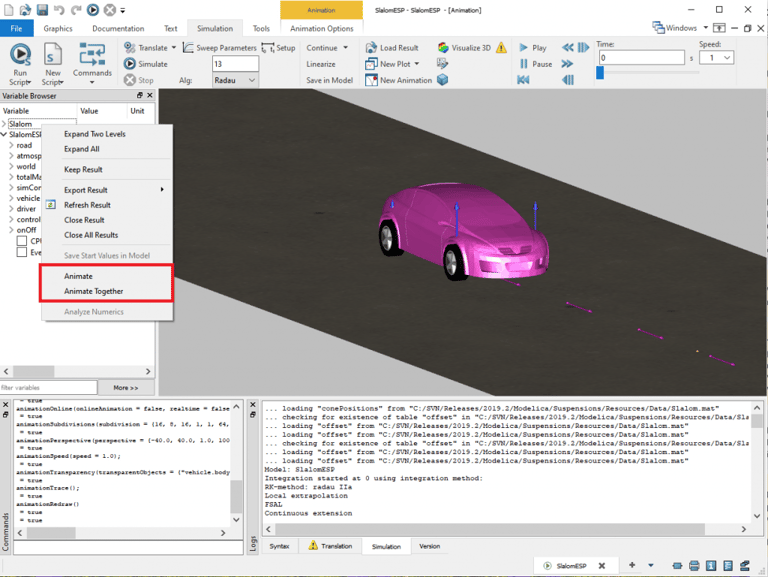Open the Continue dropdown arrow
The image size is (768, 577).
coord(345,48)
